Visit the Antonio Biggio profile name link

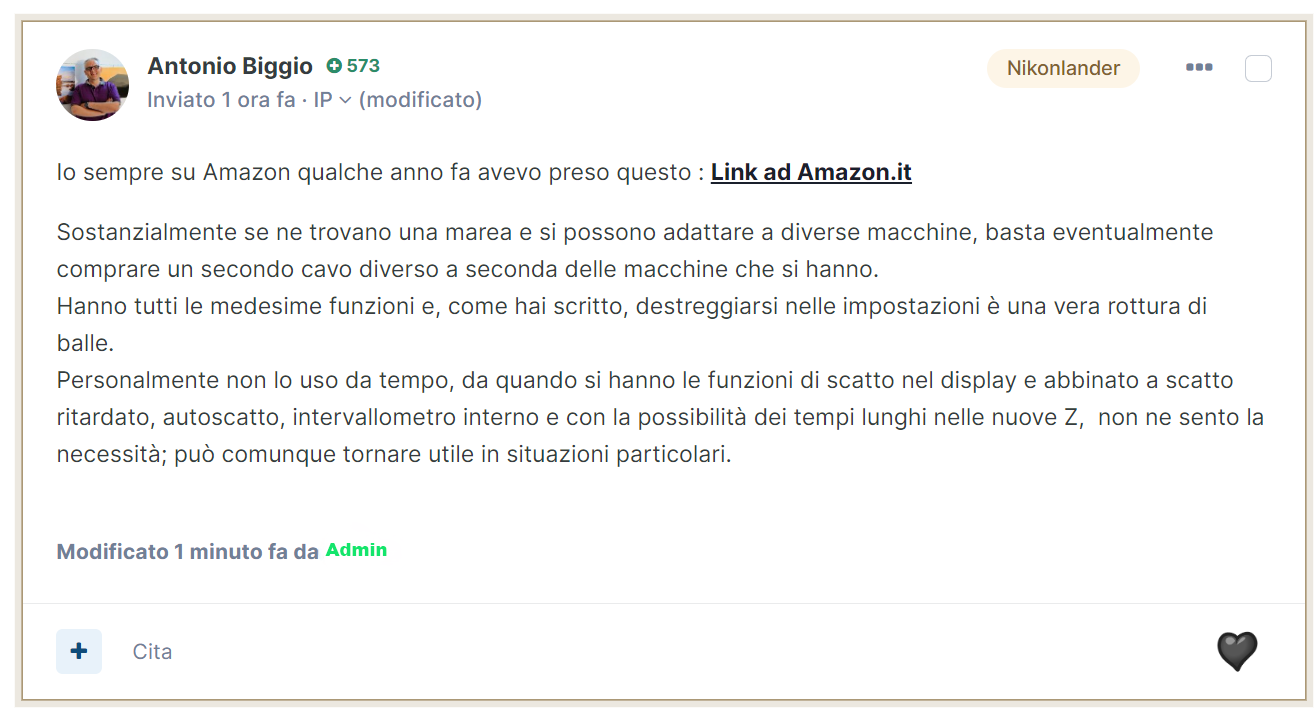tap(230, 66)
